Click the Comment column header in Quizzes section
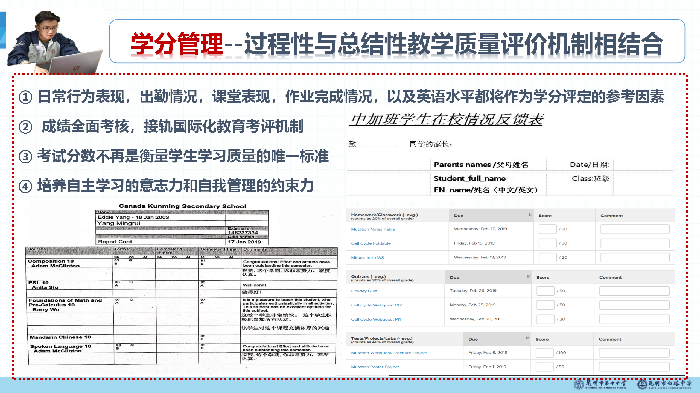Image resolution: width=700 pixels, height=393 pixels. (x=610, y=277)
